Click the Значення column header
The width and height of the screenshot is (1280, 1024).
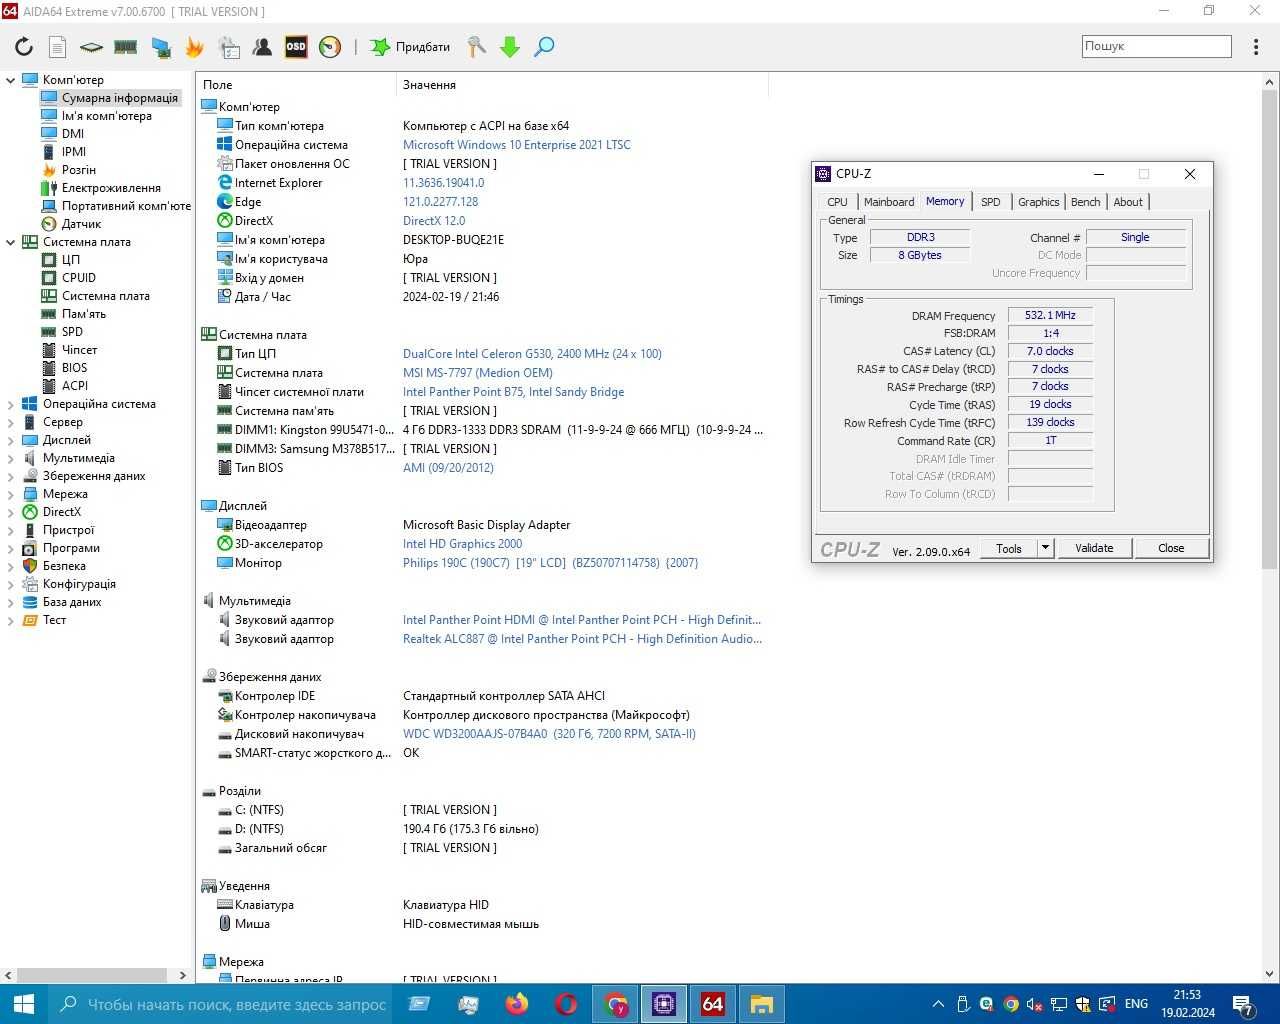[580, 85]
